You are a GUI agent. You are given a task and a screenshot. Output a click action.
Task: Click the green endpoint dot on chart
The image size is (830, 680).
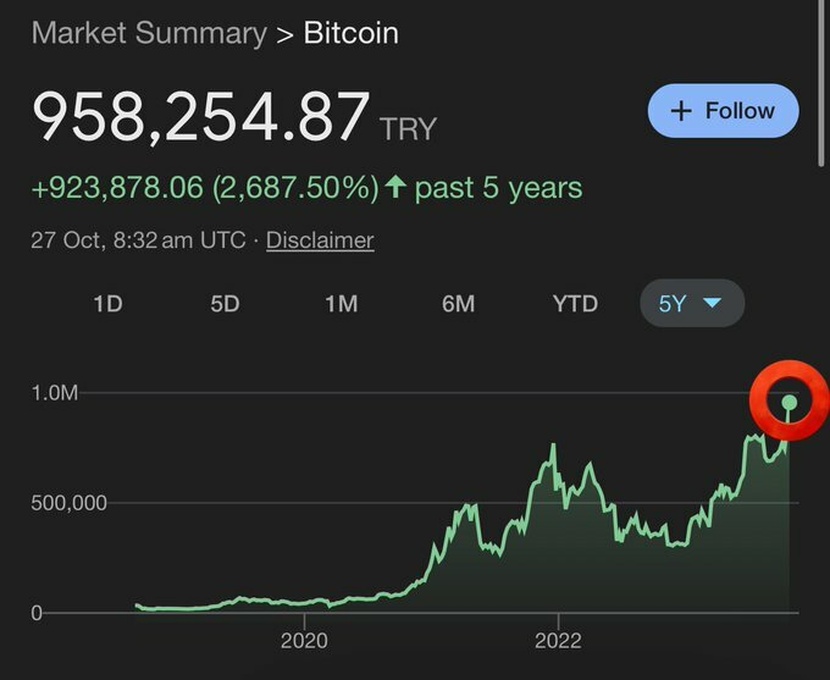click(790, 403)
